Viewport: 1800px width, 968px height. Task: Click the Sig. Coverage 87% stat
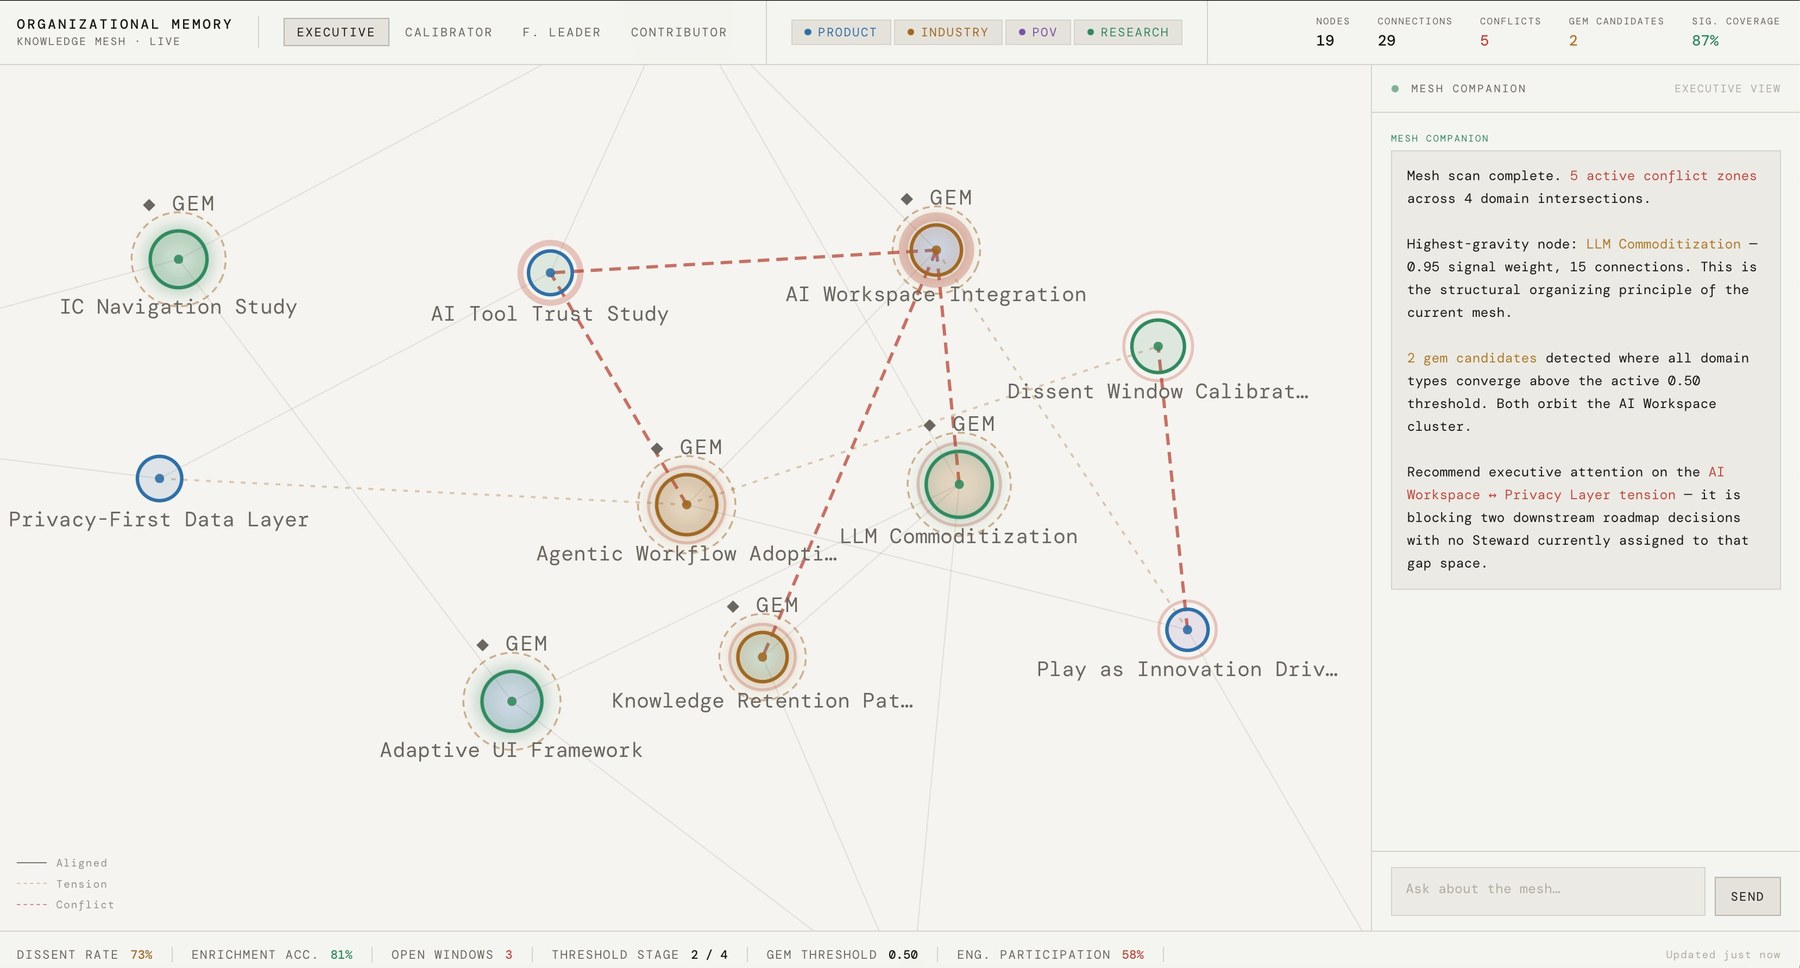(x=1735, y=32)
